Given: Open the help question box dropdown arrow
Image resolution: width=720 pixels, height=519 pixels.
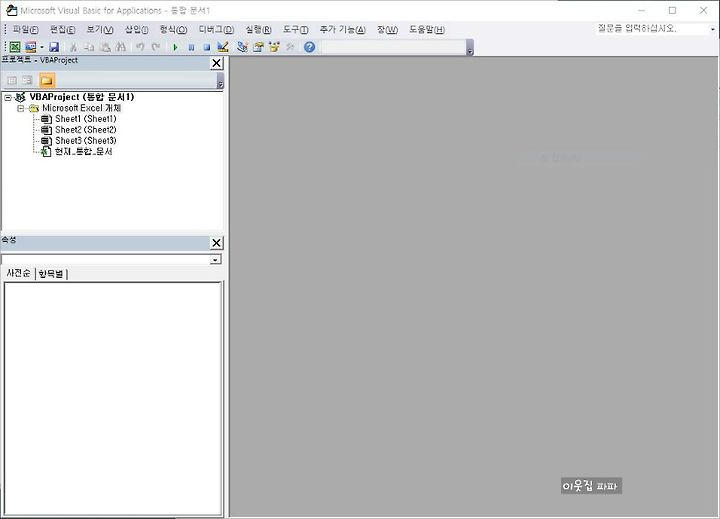Looking at the screenshot, I should pyautogui.click(x=713, y=29).
